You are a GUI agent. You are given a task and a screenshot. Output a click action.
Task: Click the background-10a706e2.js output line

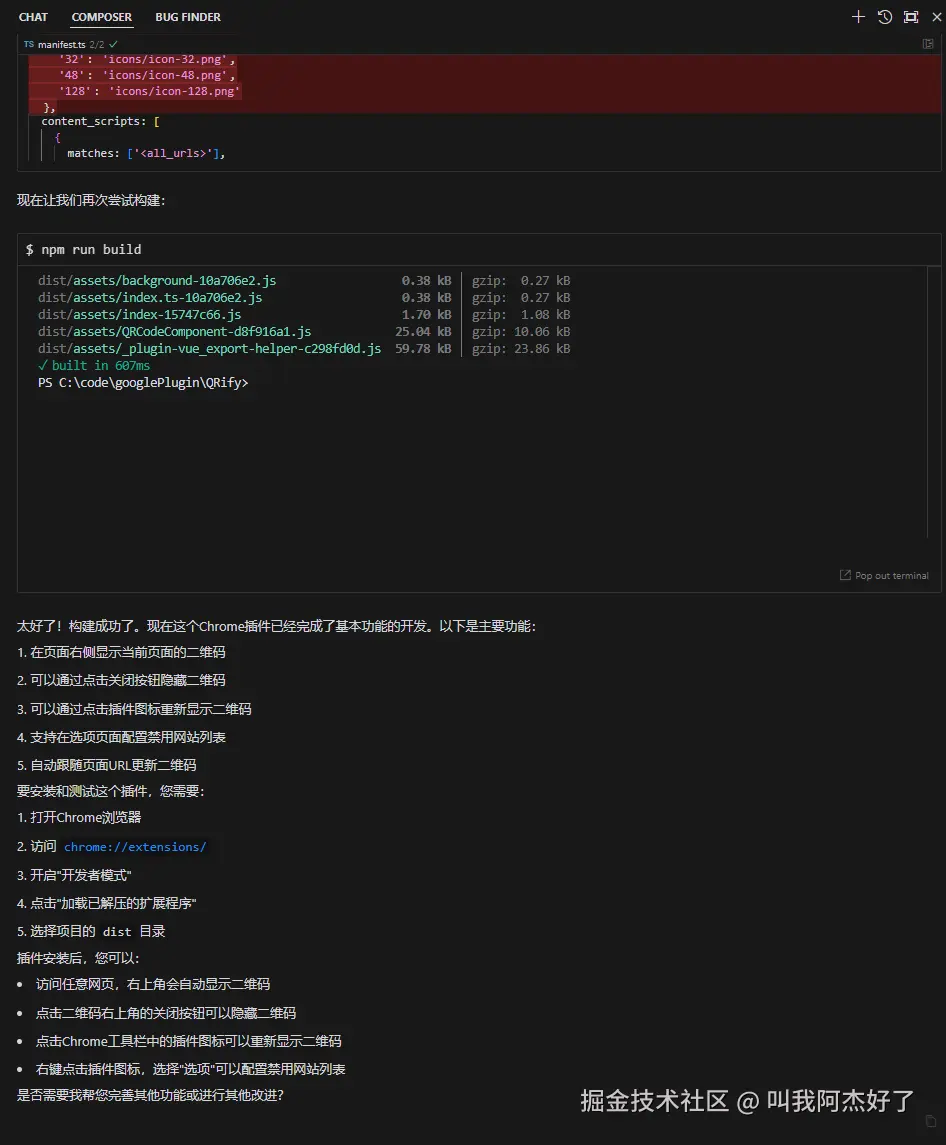pos(304,280)
